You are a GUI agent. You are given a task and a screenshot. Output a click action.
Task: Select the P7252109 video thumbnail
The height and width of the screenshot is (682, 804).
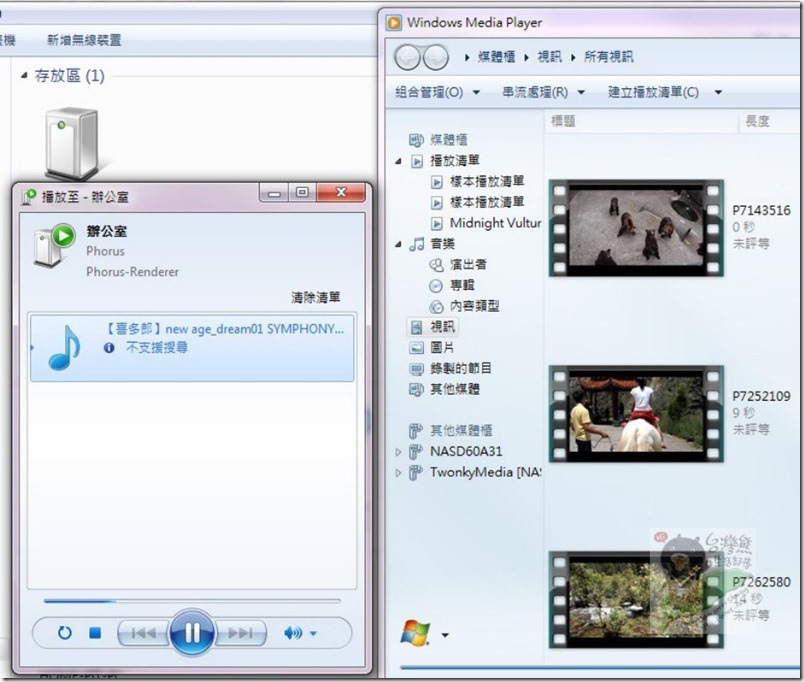pyautogui.click(x=636, y=414)
